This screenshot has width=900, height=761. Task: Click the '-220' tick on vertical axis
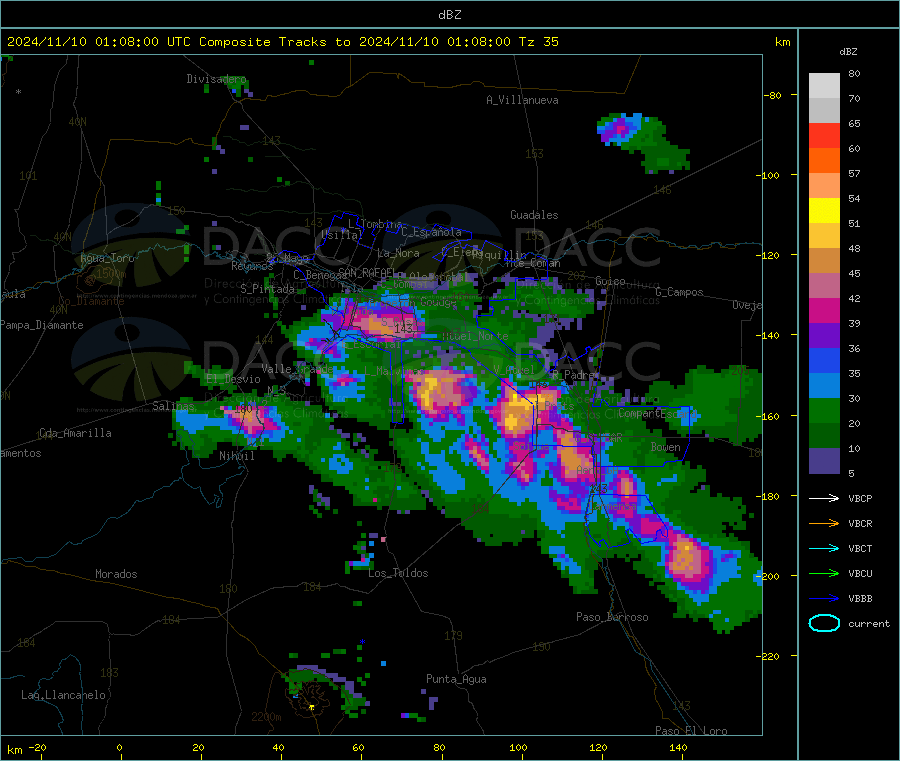point(770,656)
